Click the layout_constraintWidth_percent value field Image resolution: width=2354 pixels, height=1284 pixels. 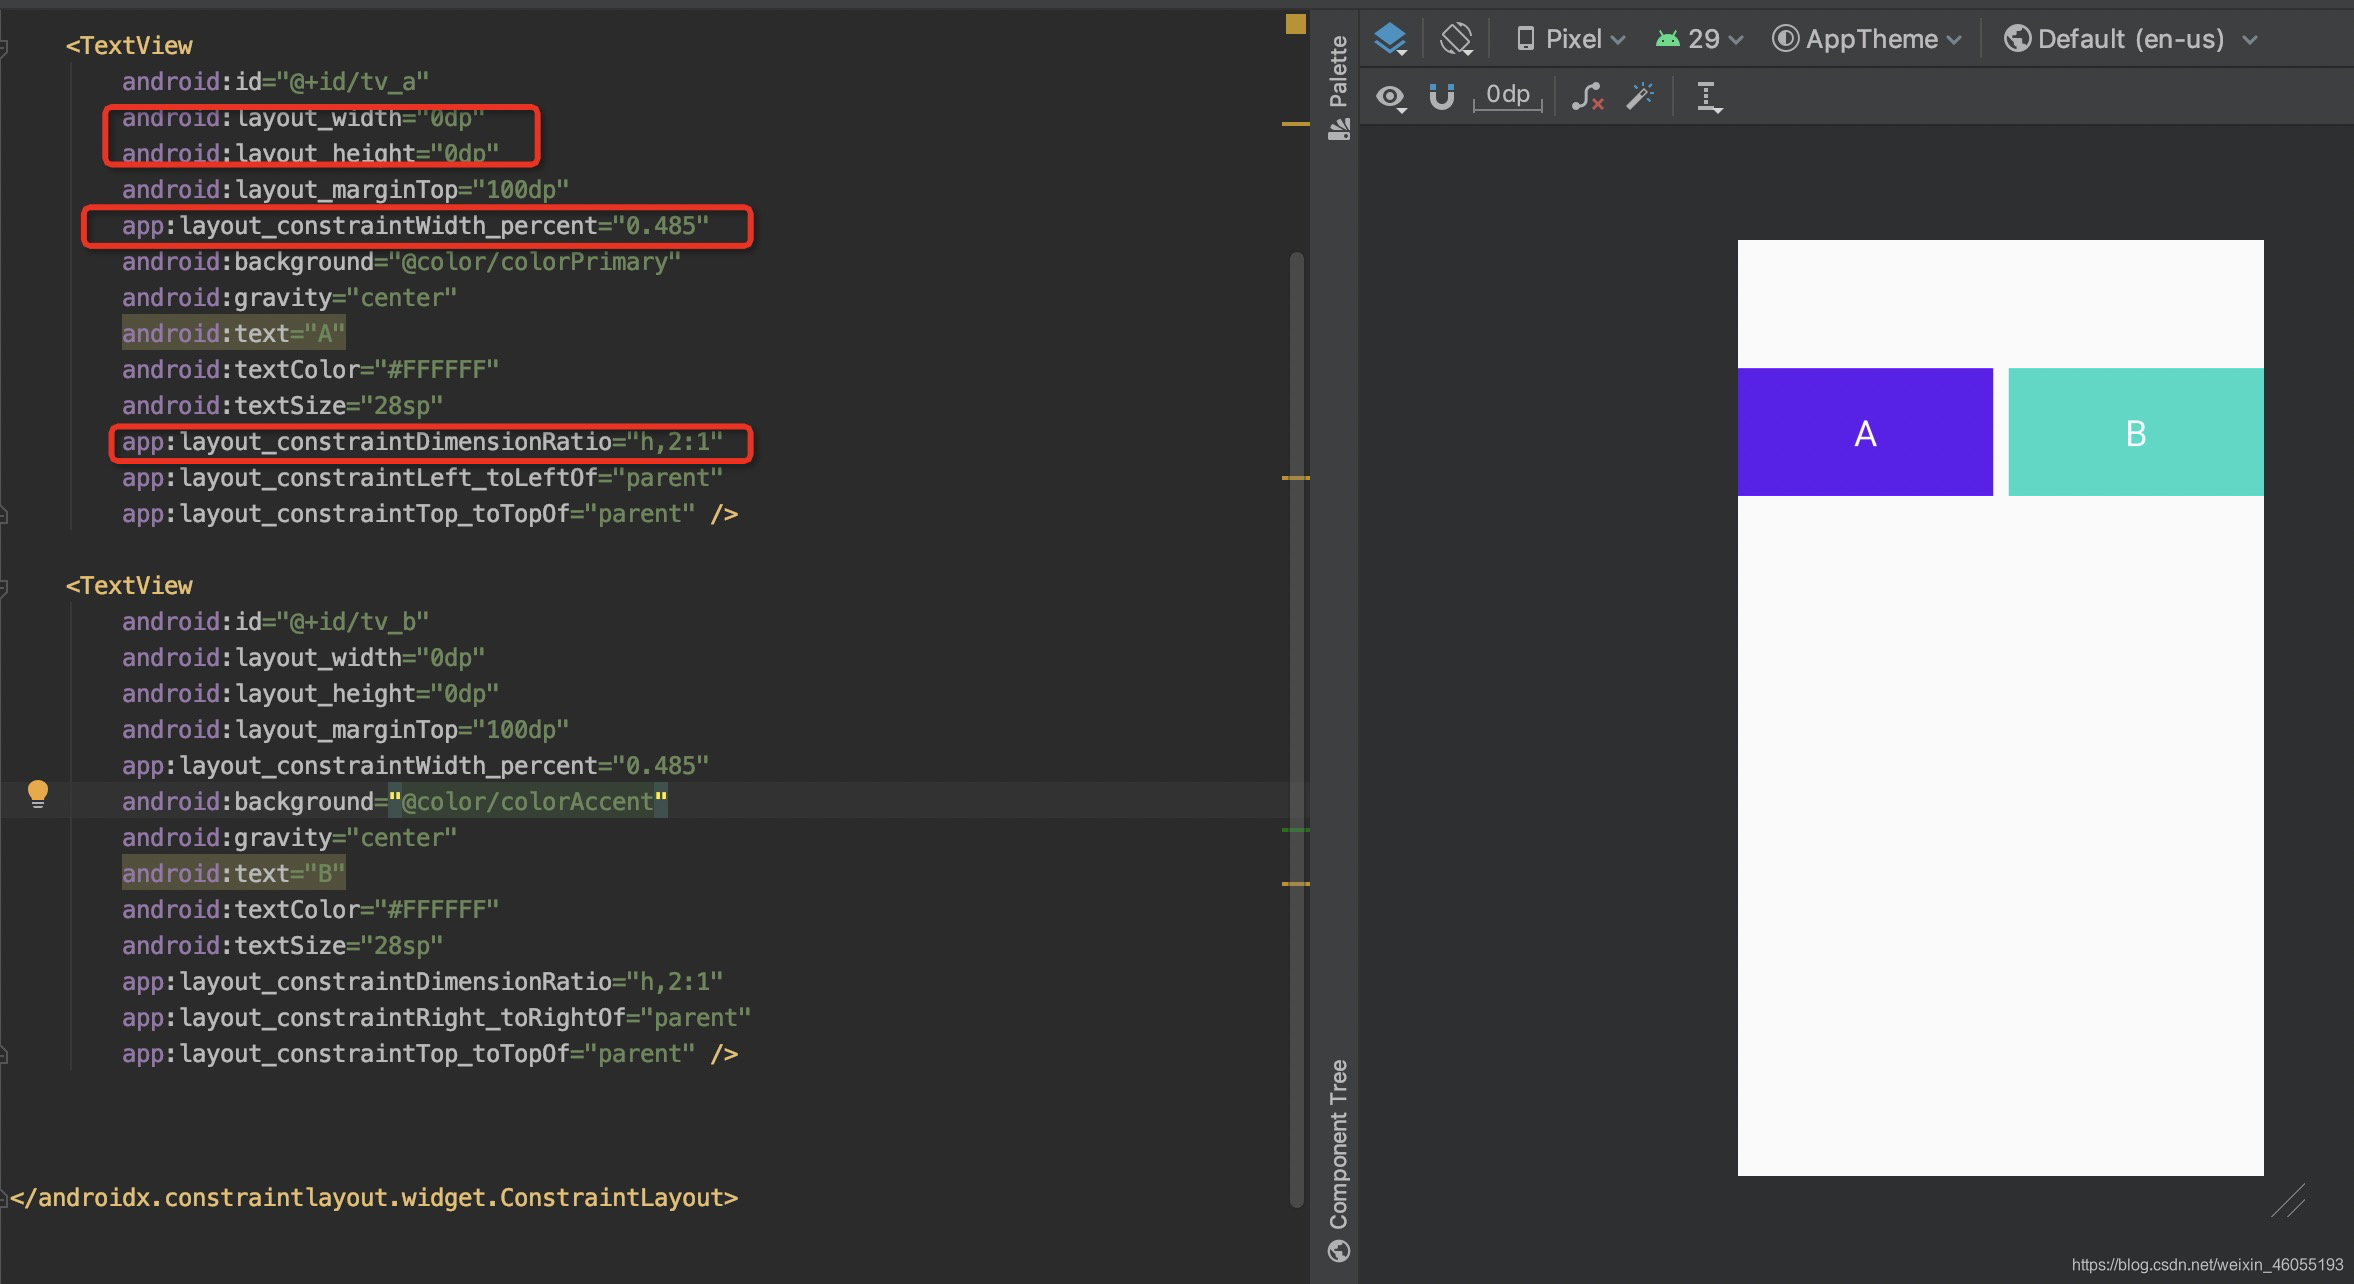[669, 225]
